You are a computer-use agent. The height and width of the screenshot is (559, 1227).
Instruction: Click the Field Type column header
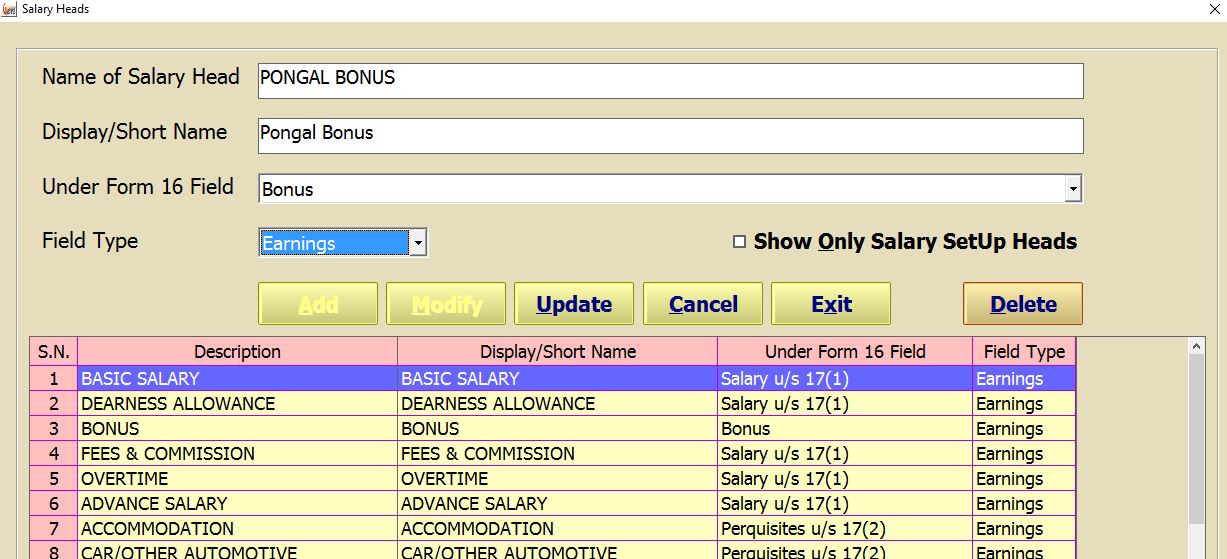[x=1024, y=351]
